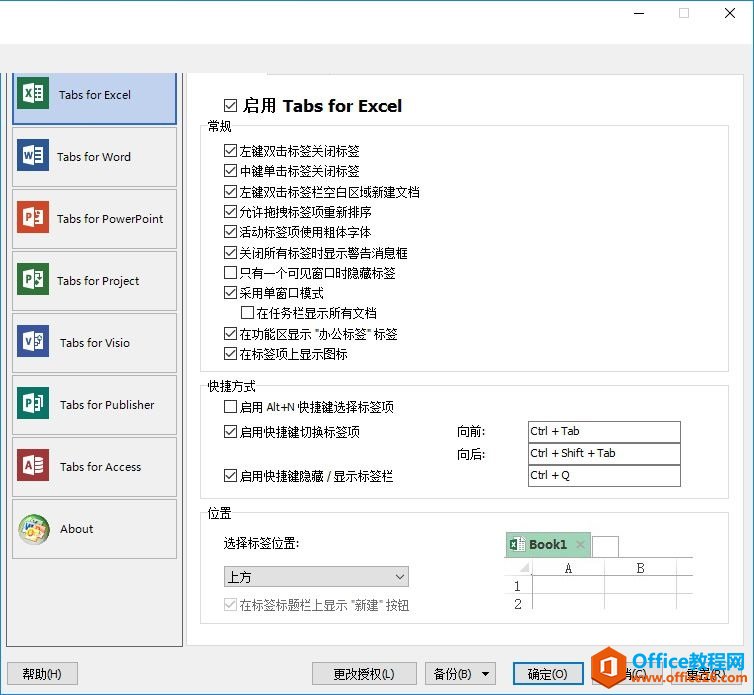The image size is (754, 695).
Task: Close the Book1 preview tab via its X
Action: click(580, 544)
